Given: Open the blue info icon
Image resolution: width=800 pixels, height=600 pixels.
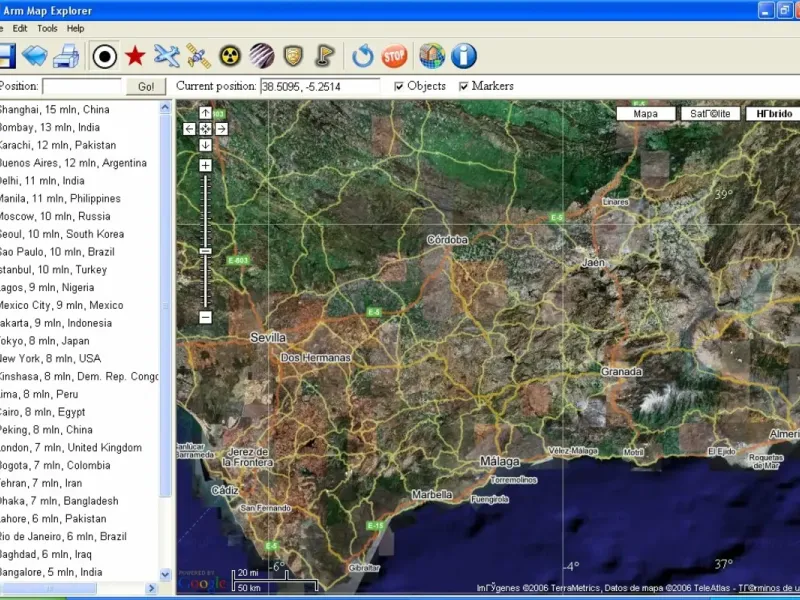Looking at the screenshot, I should click(464, 56).
